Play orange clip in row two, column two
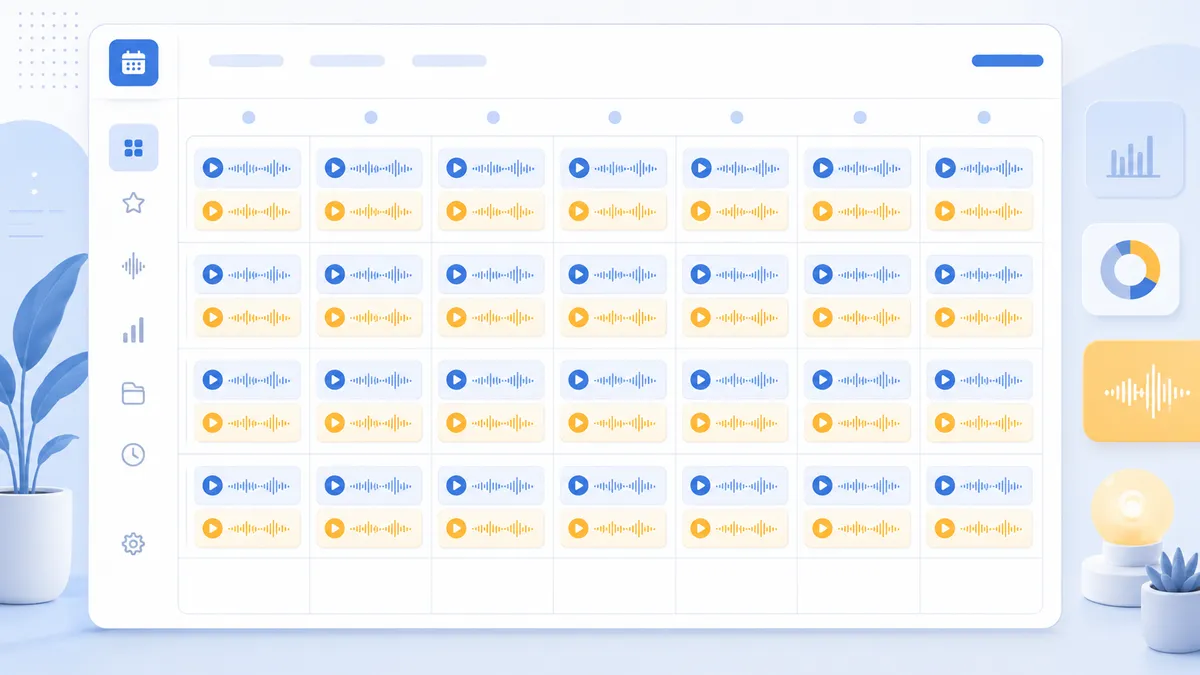 tap(334, 317)
